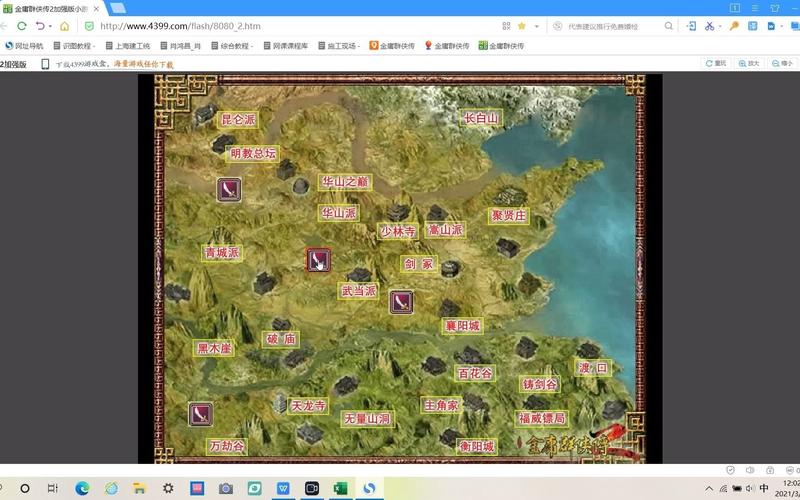Open the dropdown arrow next to favorite star
The width and height of the screenshot is (800, 500).
pos(536,27)
